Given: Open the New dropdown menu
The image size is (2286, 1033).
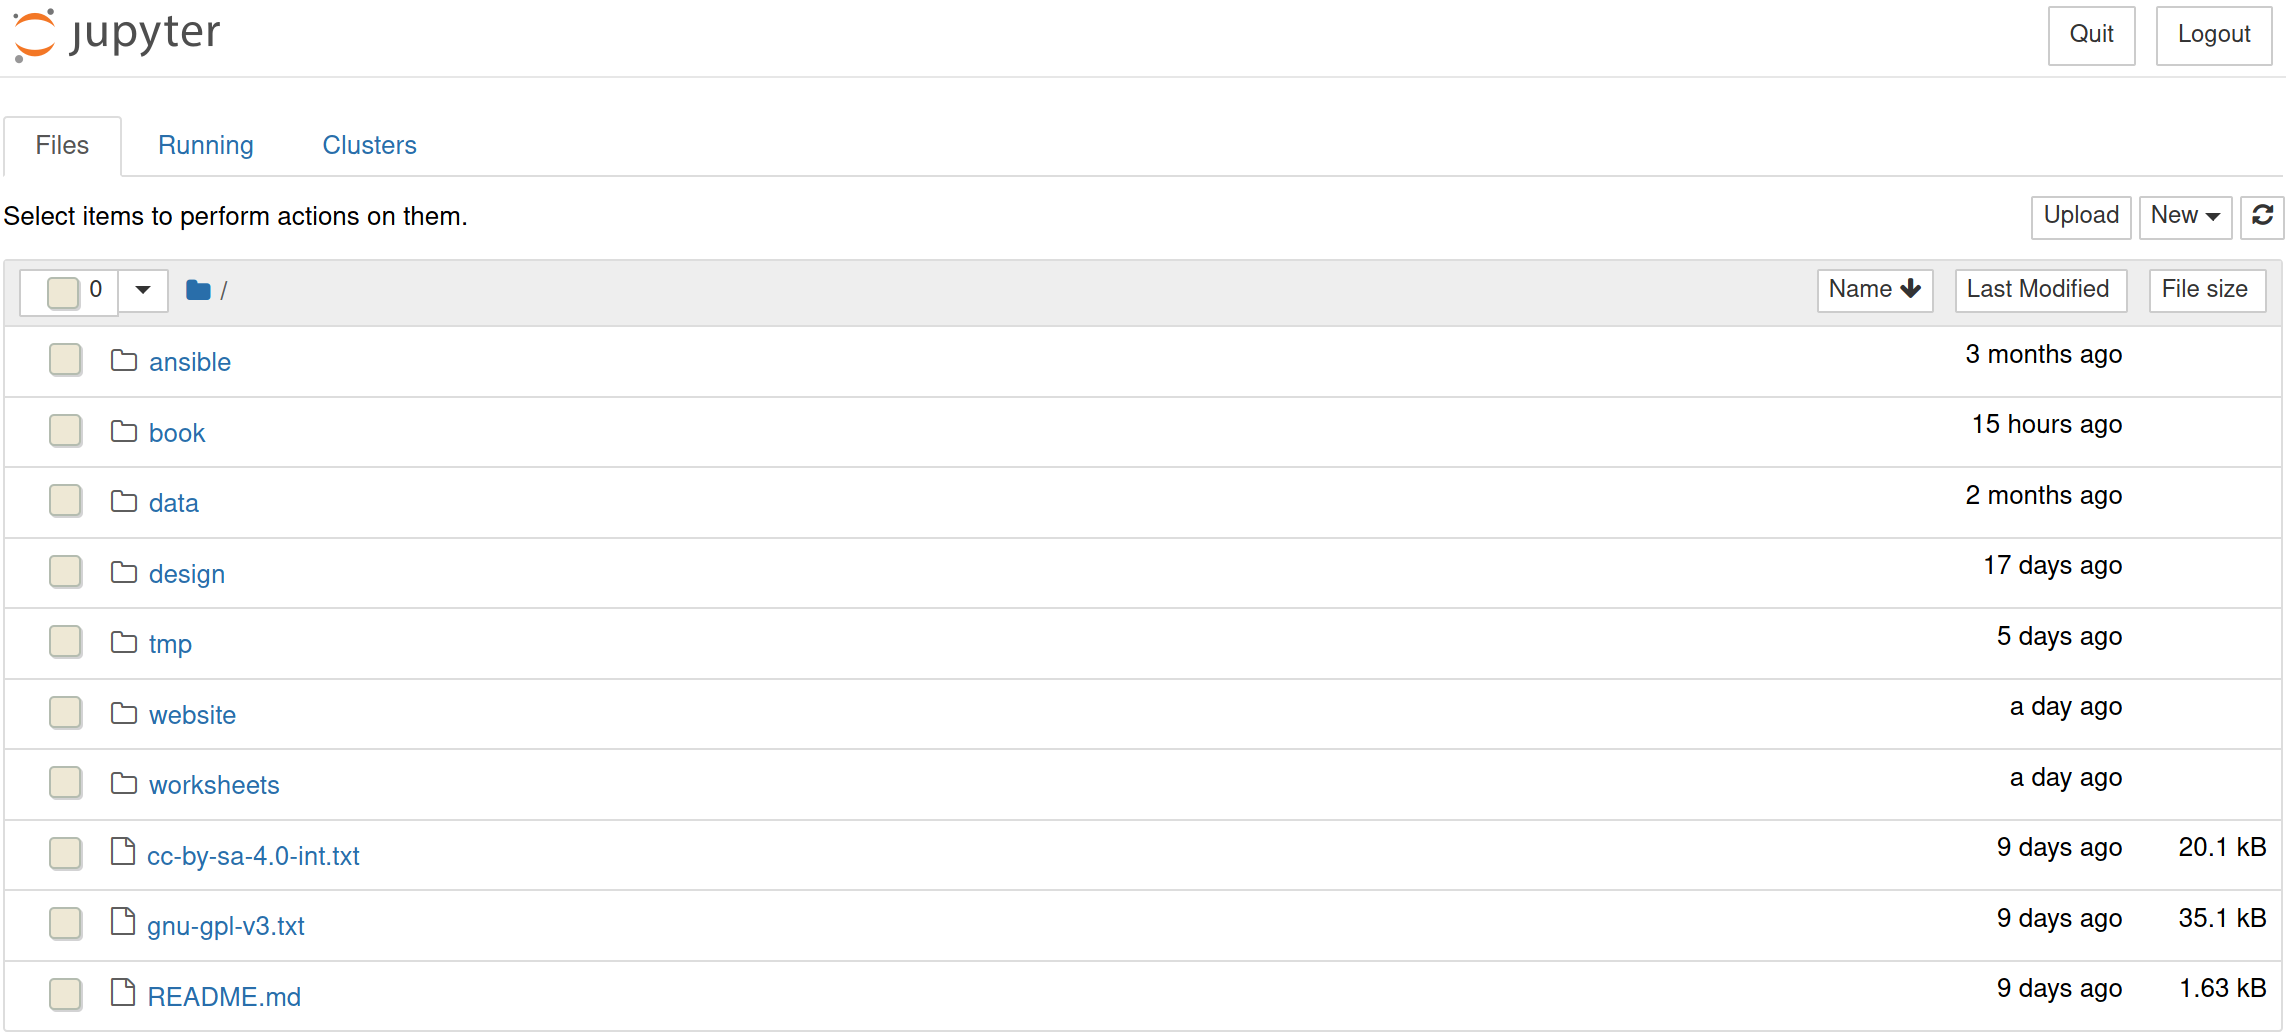Looking at the screenshot, I should tap(2185, 216).
